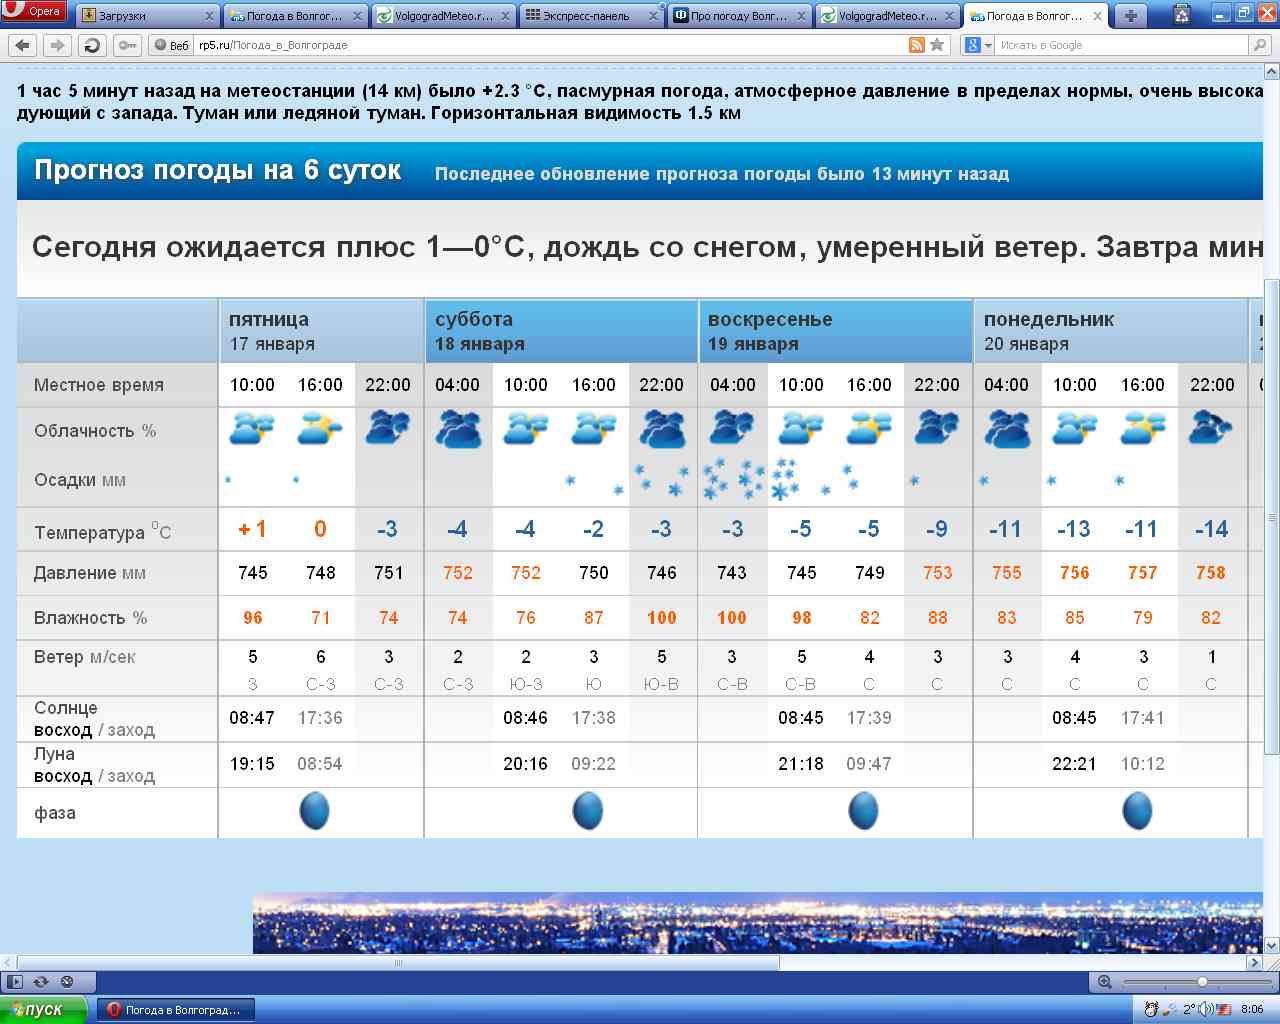1280x1024 pixels.
Task: Switch to the Загрузки tab
Action: click(146, 16)
